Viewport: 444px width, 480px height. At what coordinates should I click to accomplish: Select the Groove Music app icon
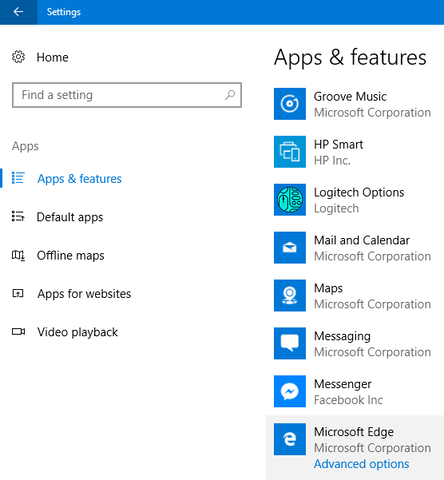290,104
